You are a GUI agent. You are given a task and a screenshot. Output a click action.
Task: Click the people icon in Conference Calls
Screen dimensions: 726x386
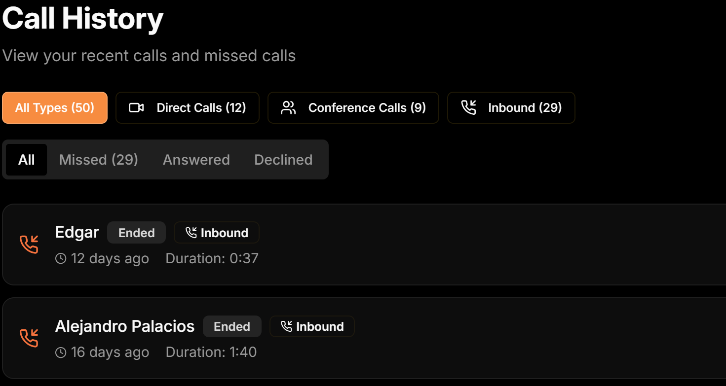pyautogui.click(x=288, y=108)
